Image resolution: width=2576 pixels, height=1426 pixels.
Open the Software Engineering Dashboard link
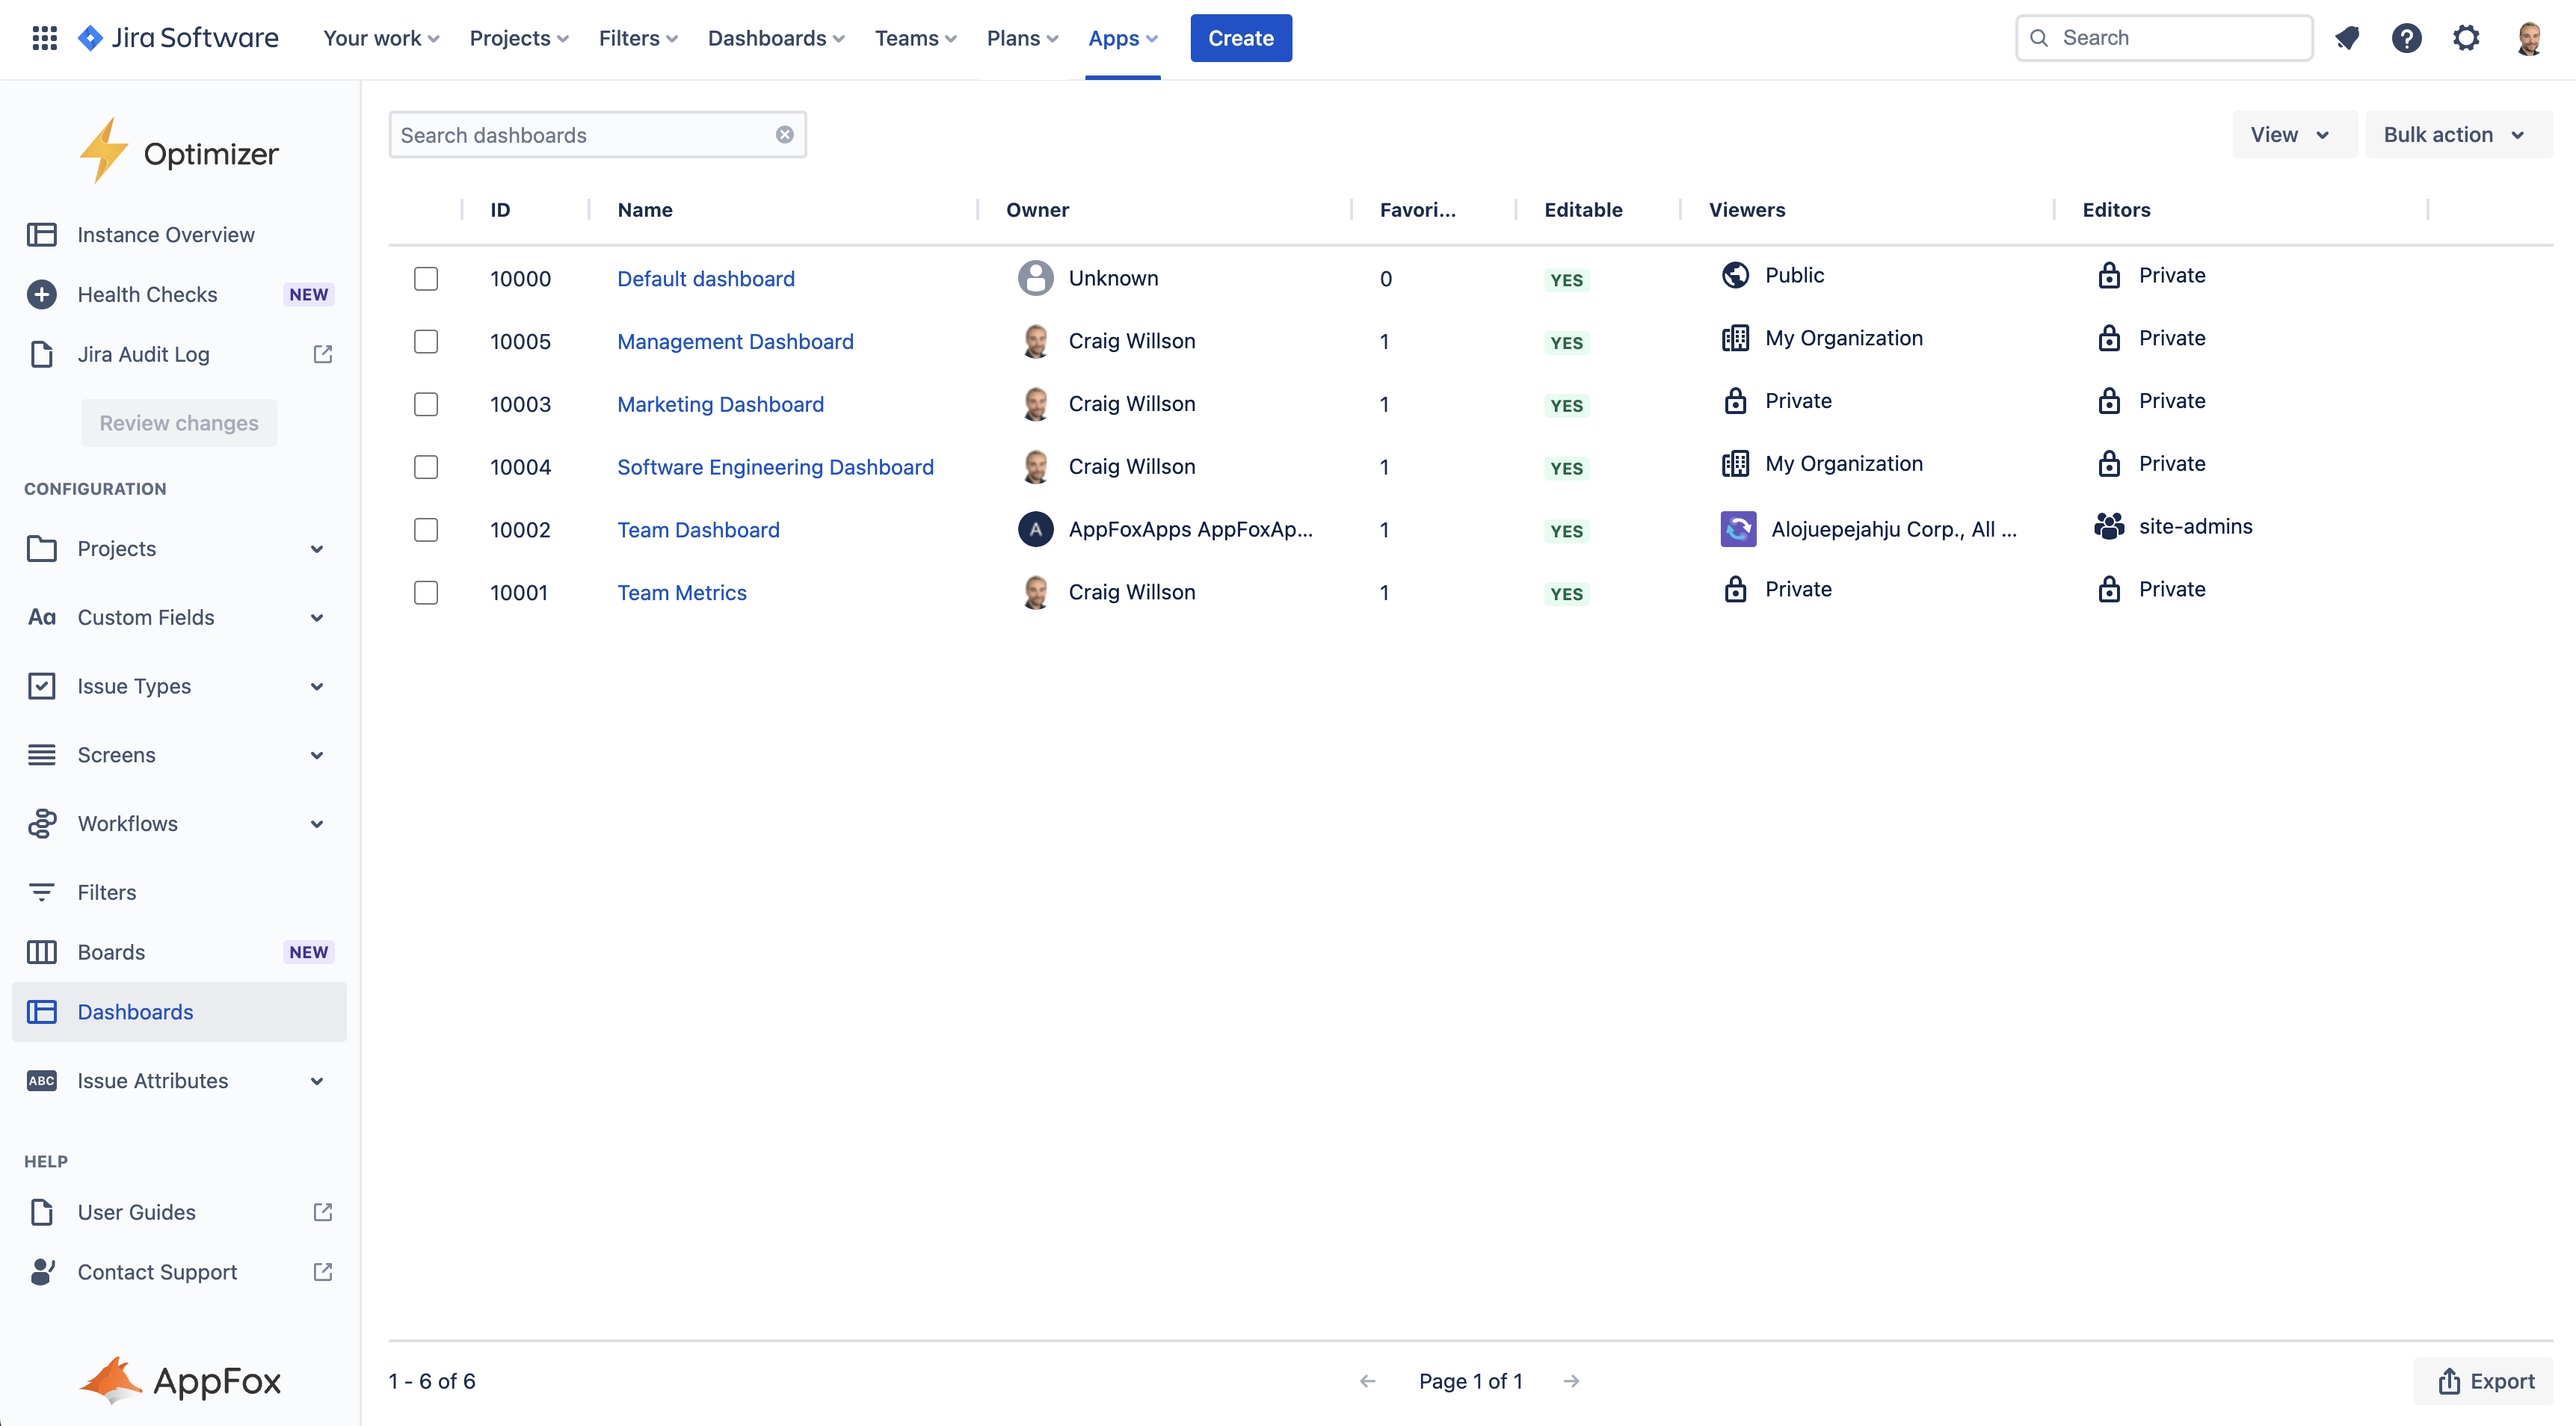pyautogui.click(x=775, y=466)
